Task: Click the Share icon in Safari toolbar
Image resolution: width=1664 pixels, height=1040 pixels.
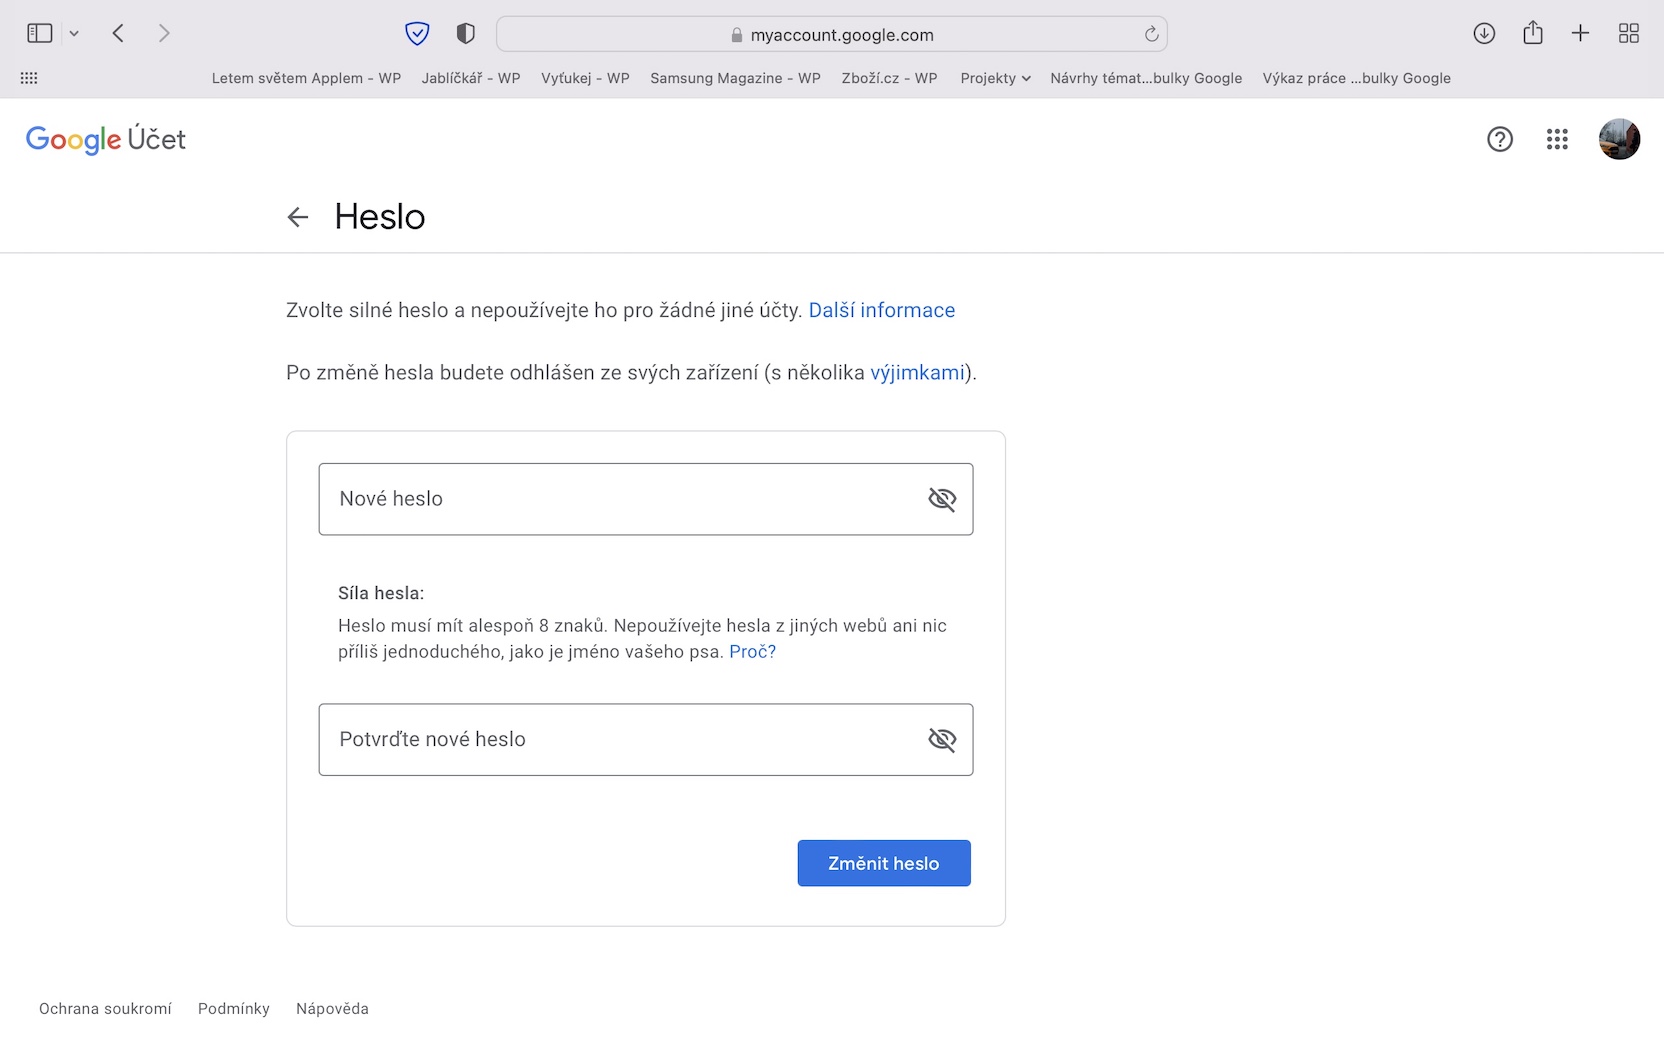Action: pos(1532,34)
